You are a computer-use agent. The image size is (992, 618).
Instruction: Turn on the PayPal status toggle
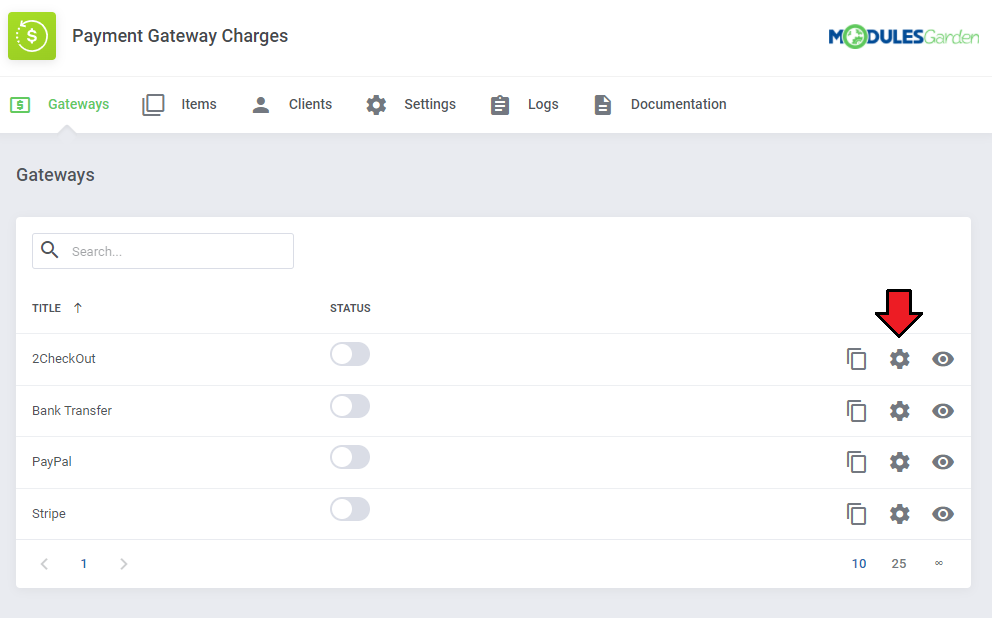click(x=350, y=457)
